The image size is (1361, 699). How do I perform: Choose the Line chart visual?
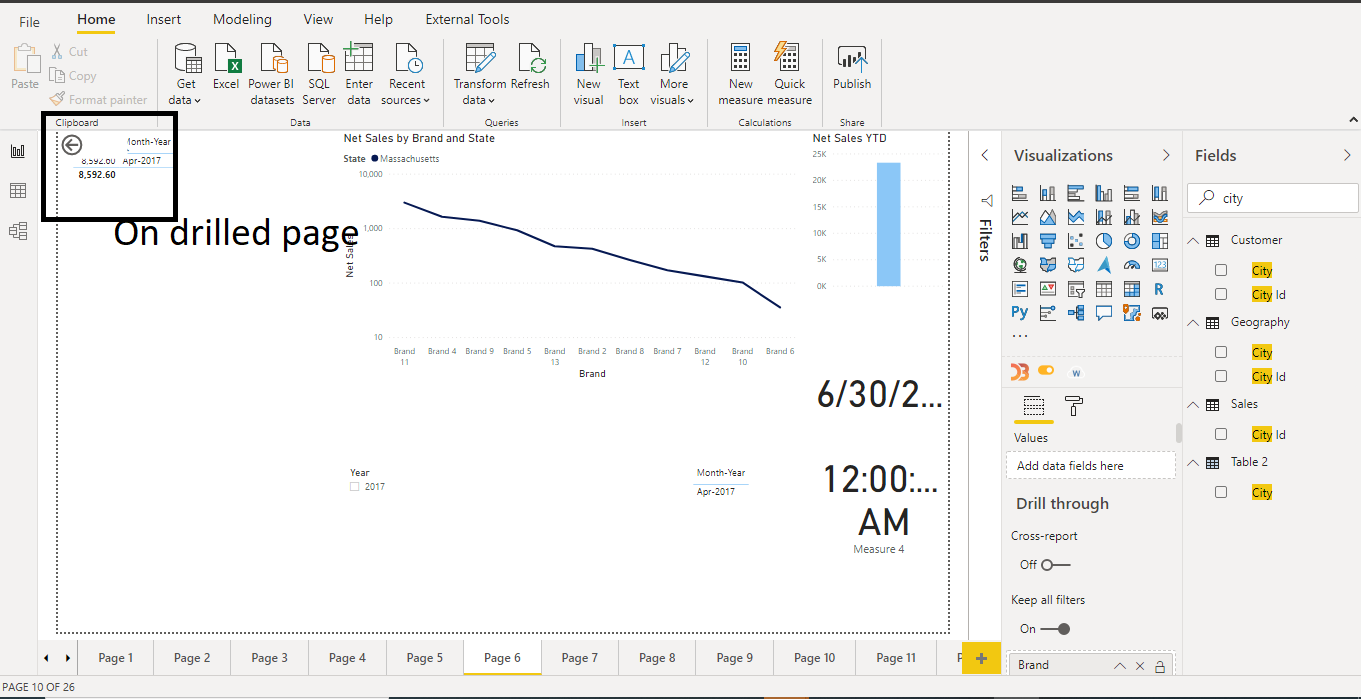[1020, 217]
